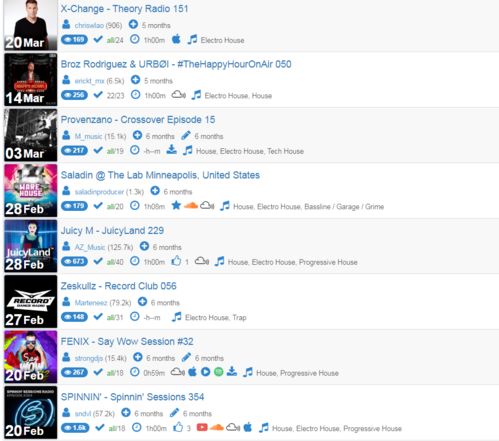
Task: Click the Mixcloud icon on Broz Rodriguez row
Action: (x=179, y=95)
